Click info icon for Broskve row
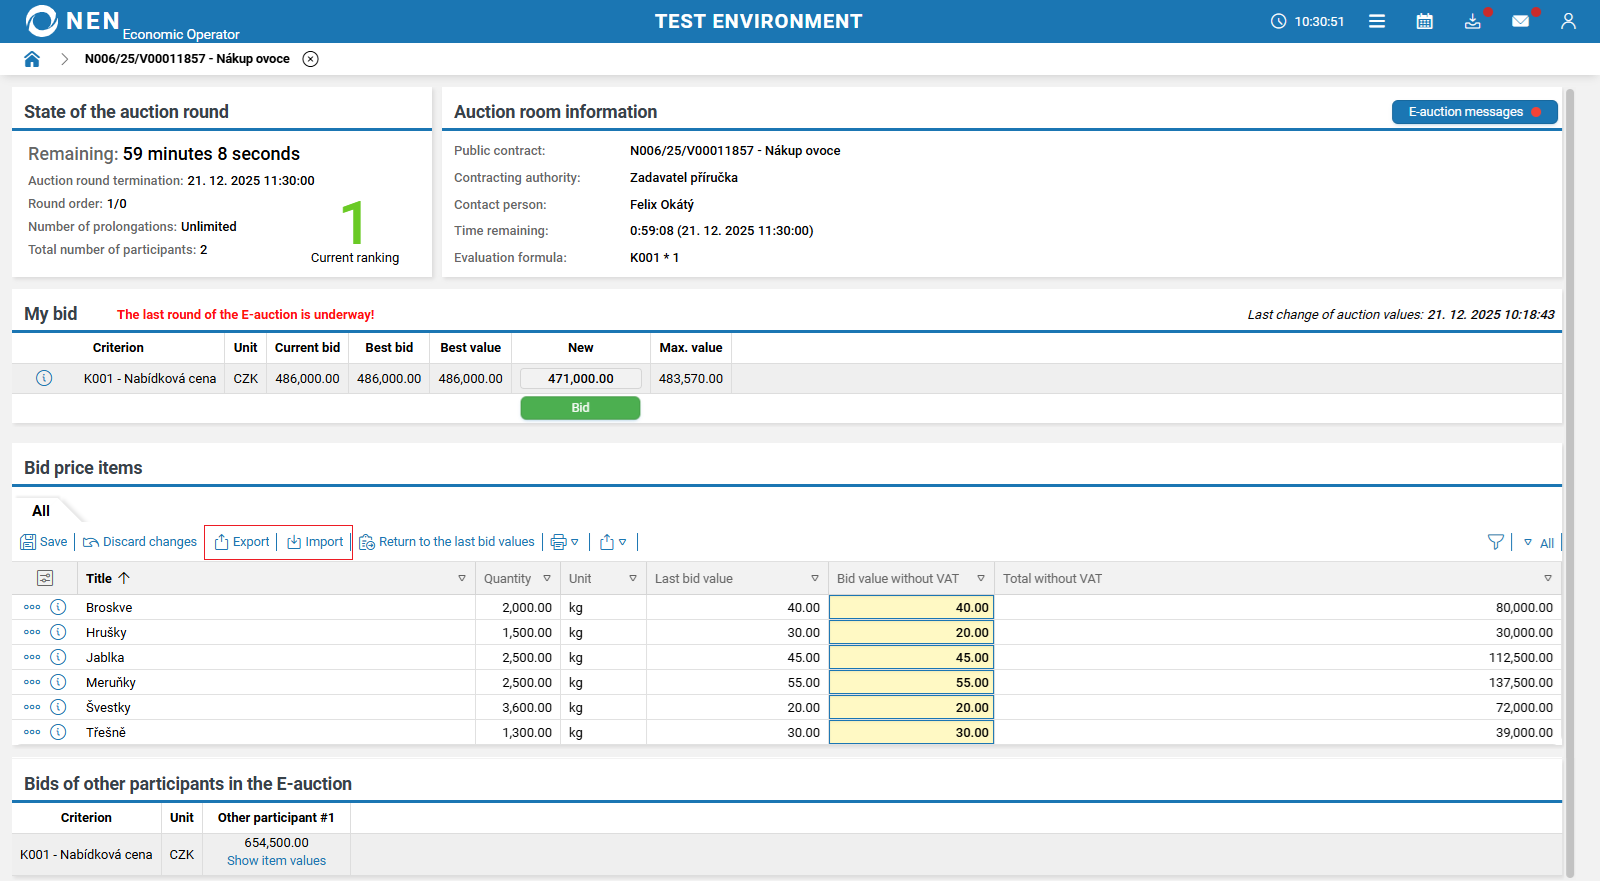This screenshot has width=1600, height=881. click(58, 607)
